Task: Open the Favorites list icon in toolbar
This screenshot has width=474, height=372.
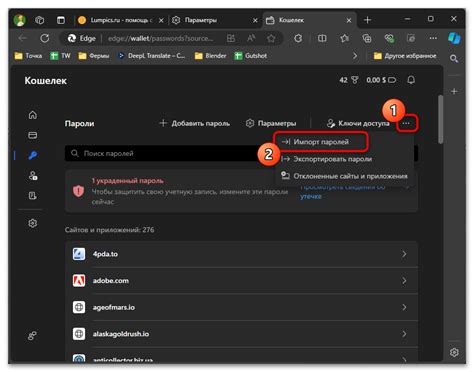Action: [x=344, y=38]
